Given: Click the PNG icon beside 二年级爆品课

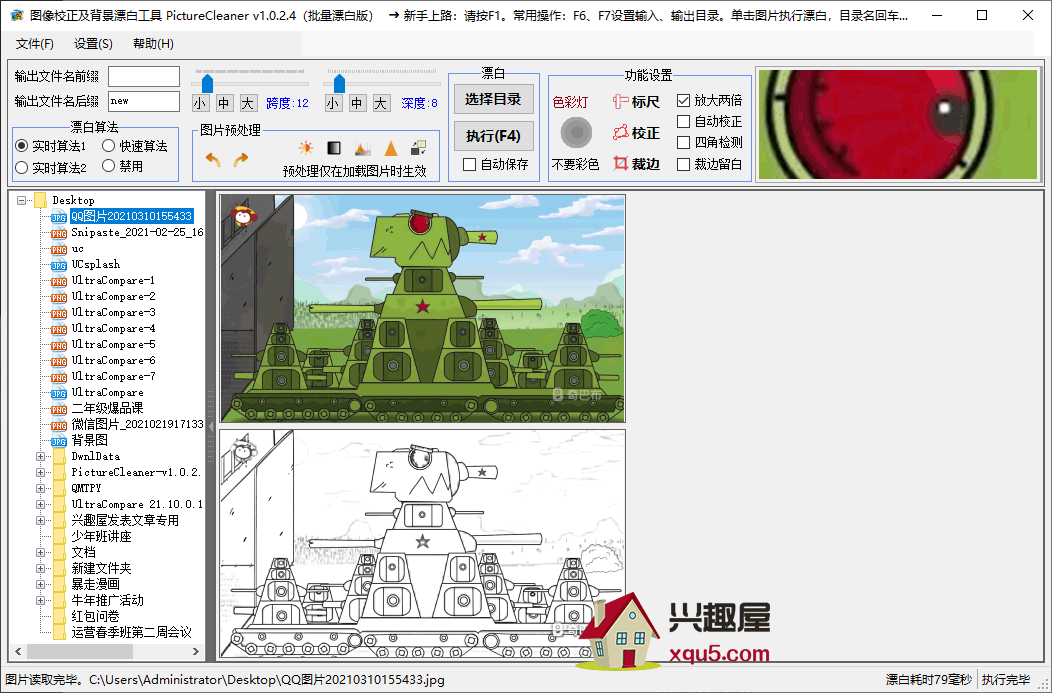Looking at the screenshot, I should pyautogui.click(x=59, y=409).
